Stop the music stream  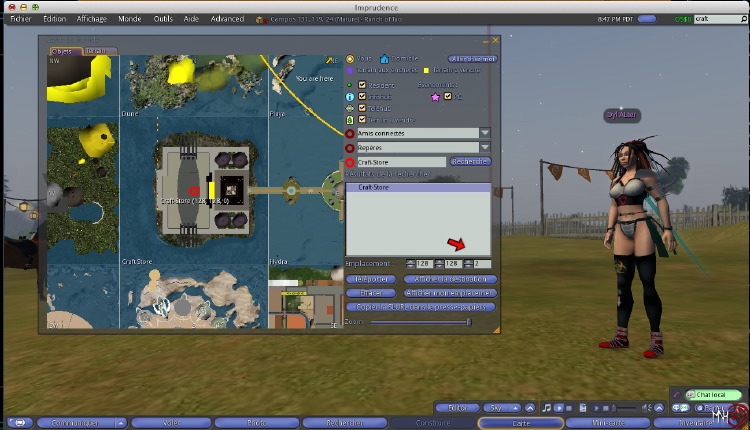click(569, 408)
